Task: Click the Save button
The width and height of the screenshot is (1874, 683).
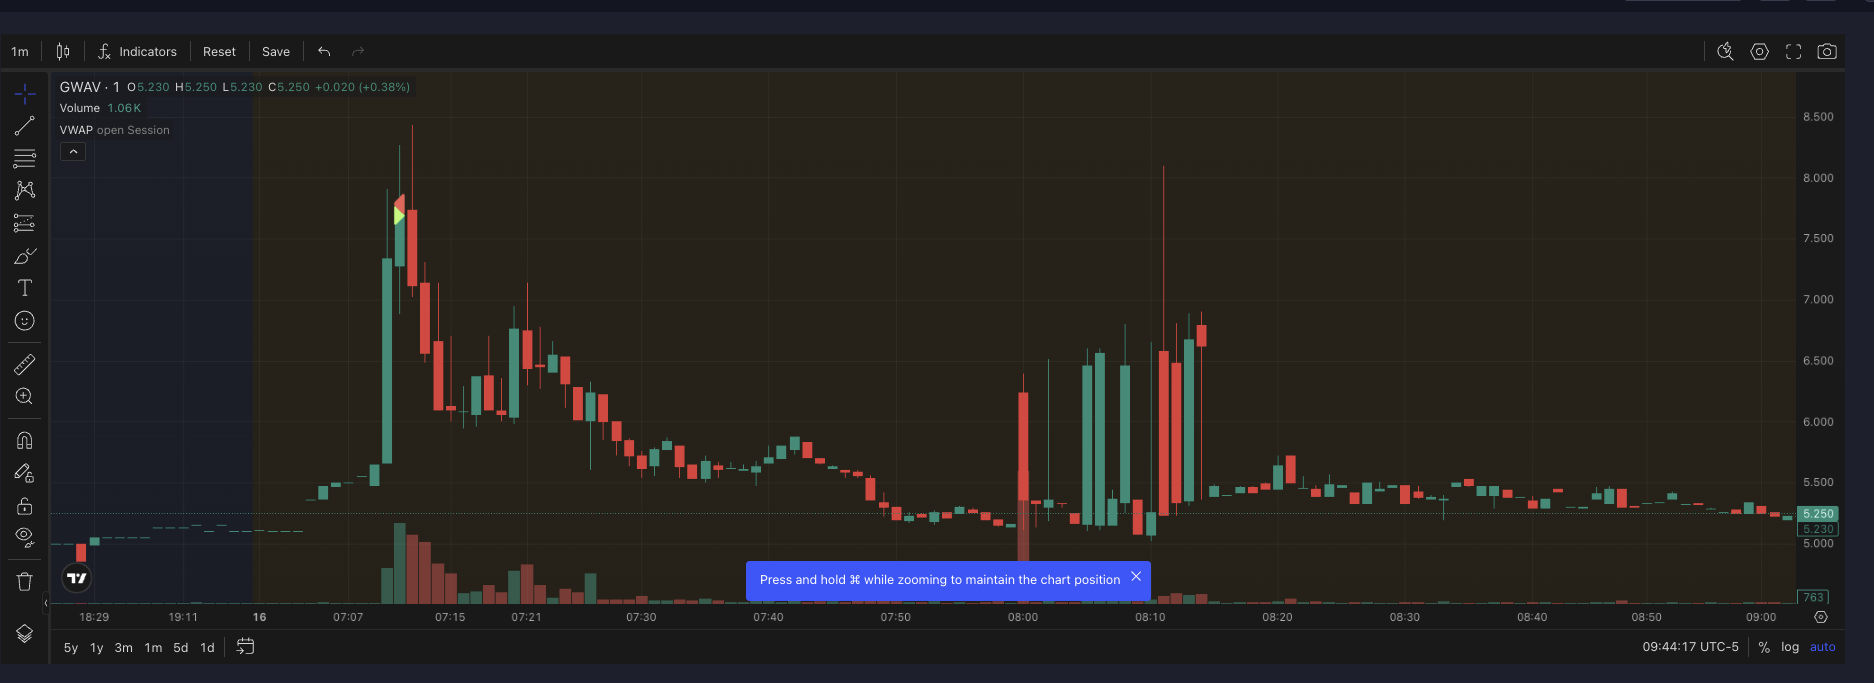Action: click(276, 52)
